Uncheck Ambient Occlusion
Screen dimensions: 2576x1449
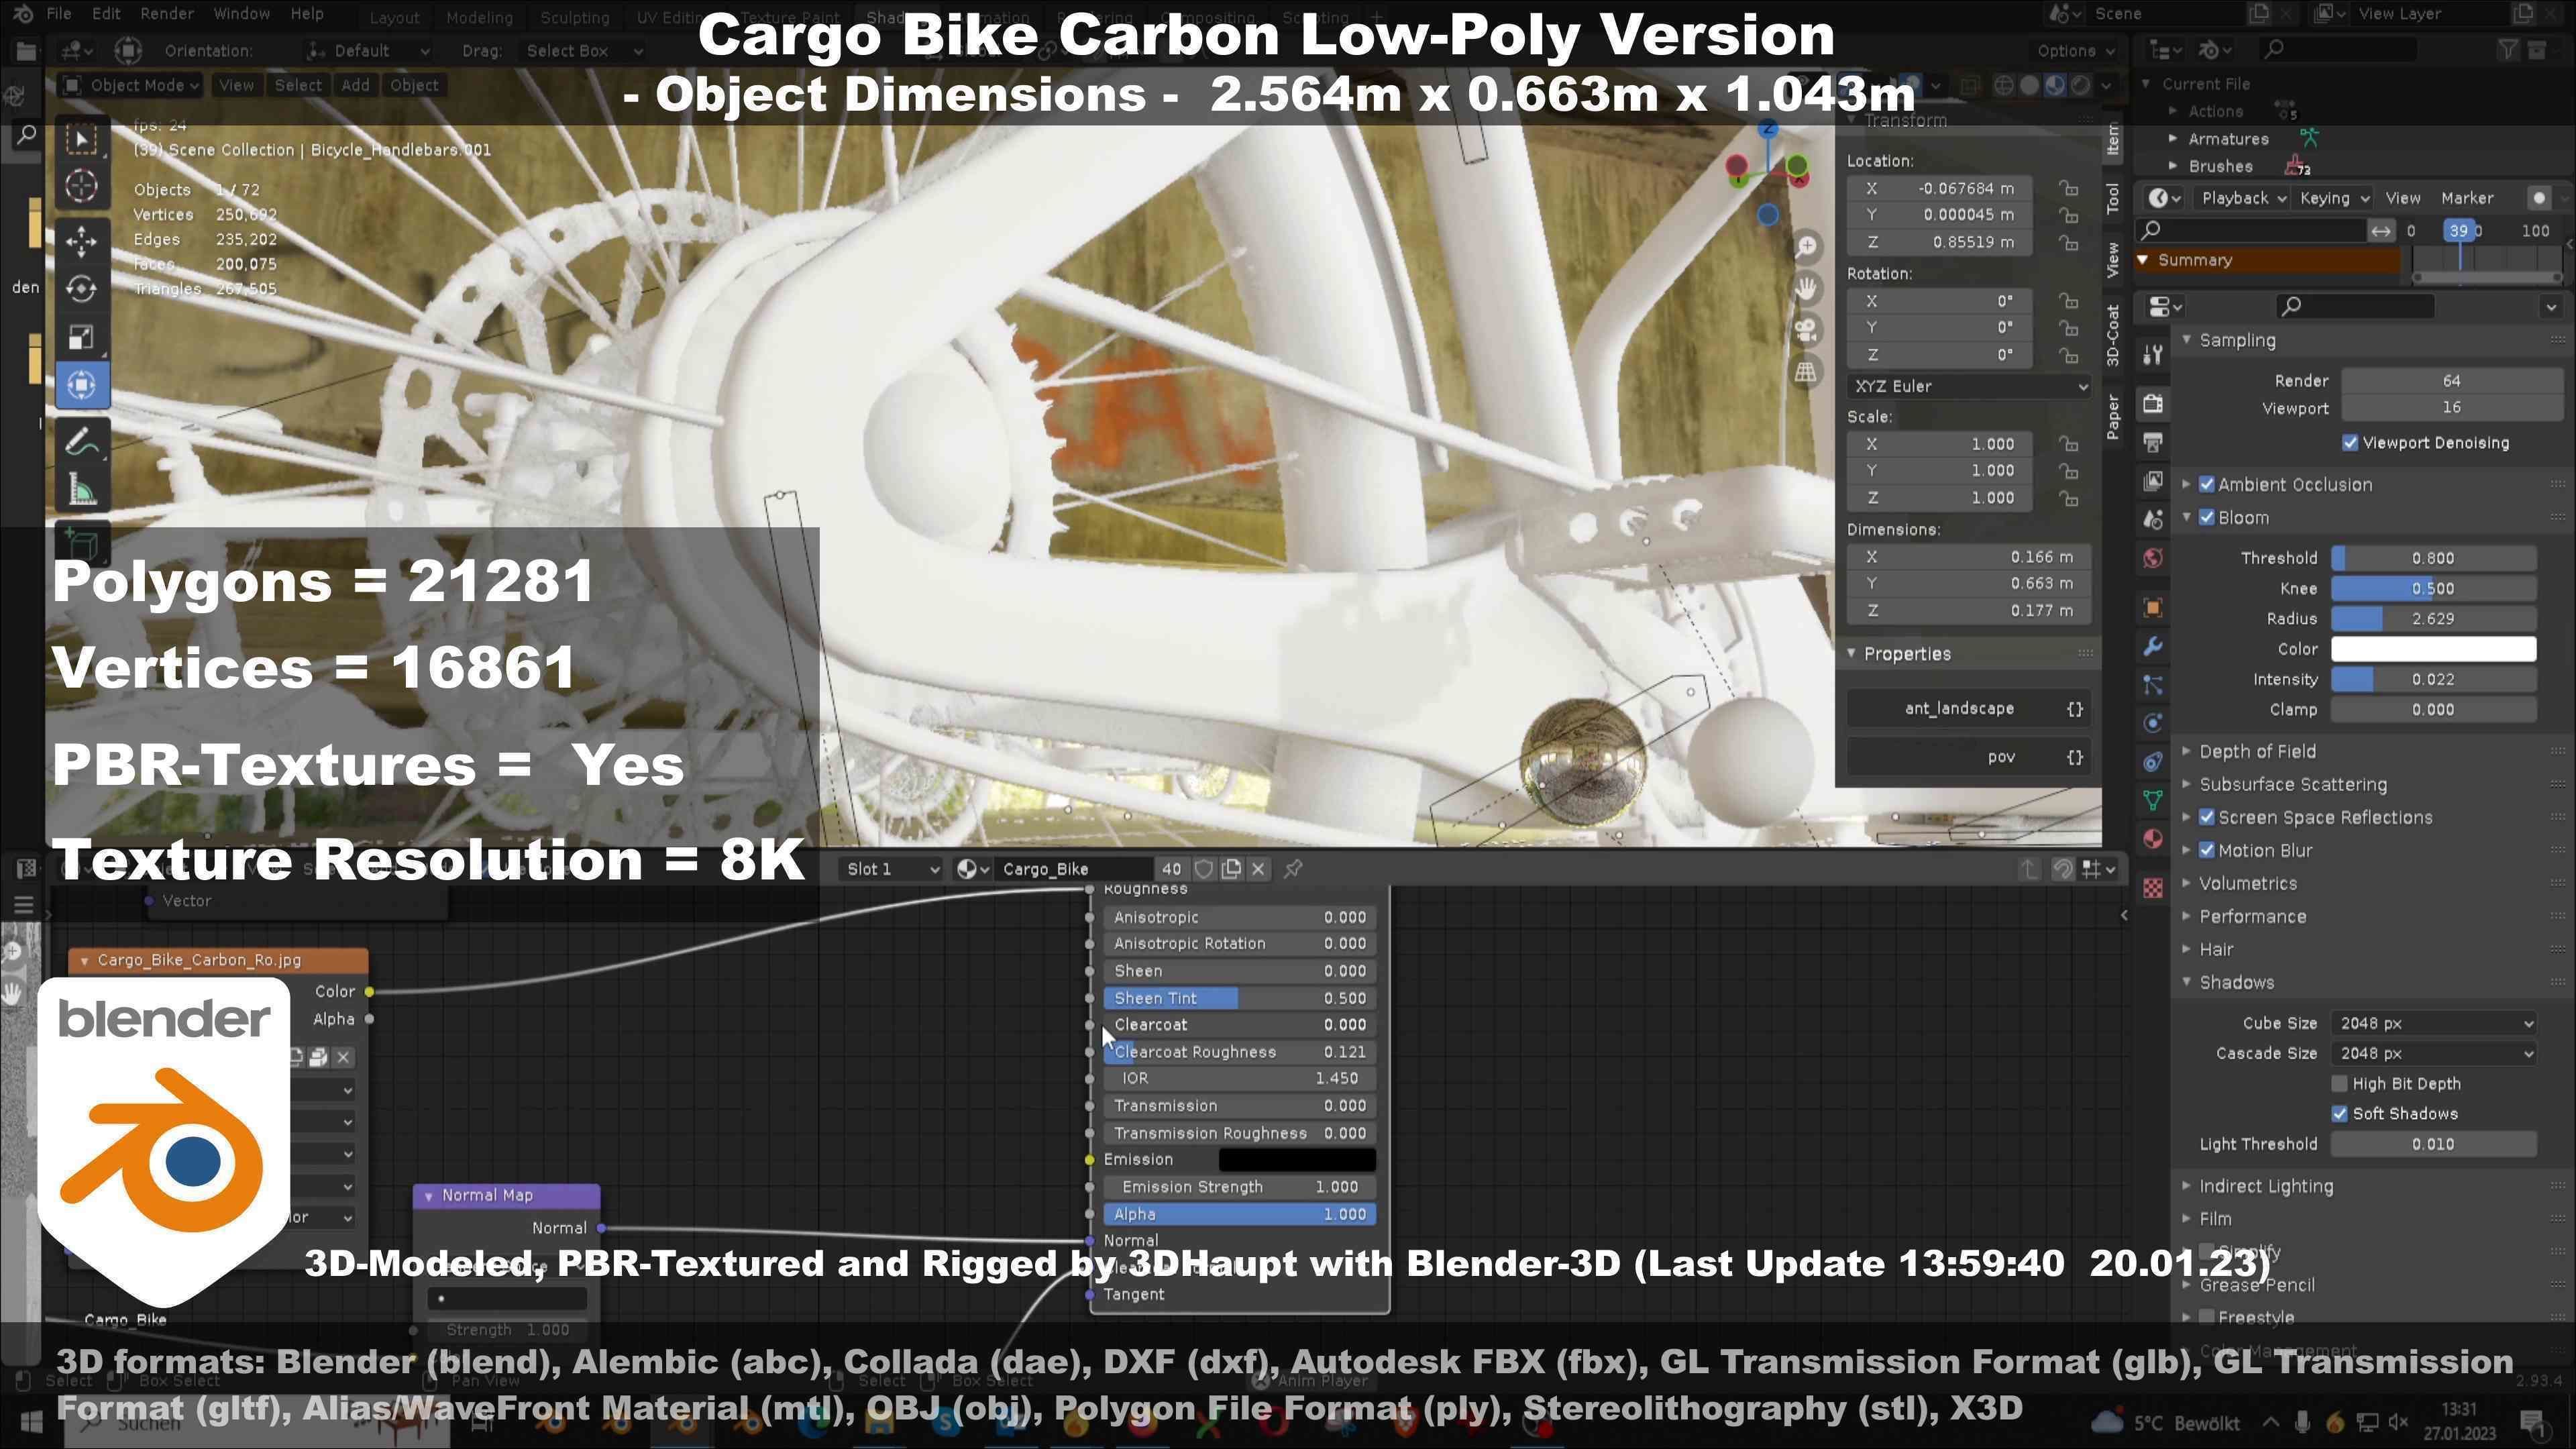pyautogui.click(x=2207, y=485)
